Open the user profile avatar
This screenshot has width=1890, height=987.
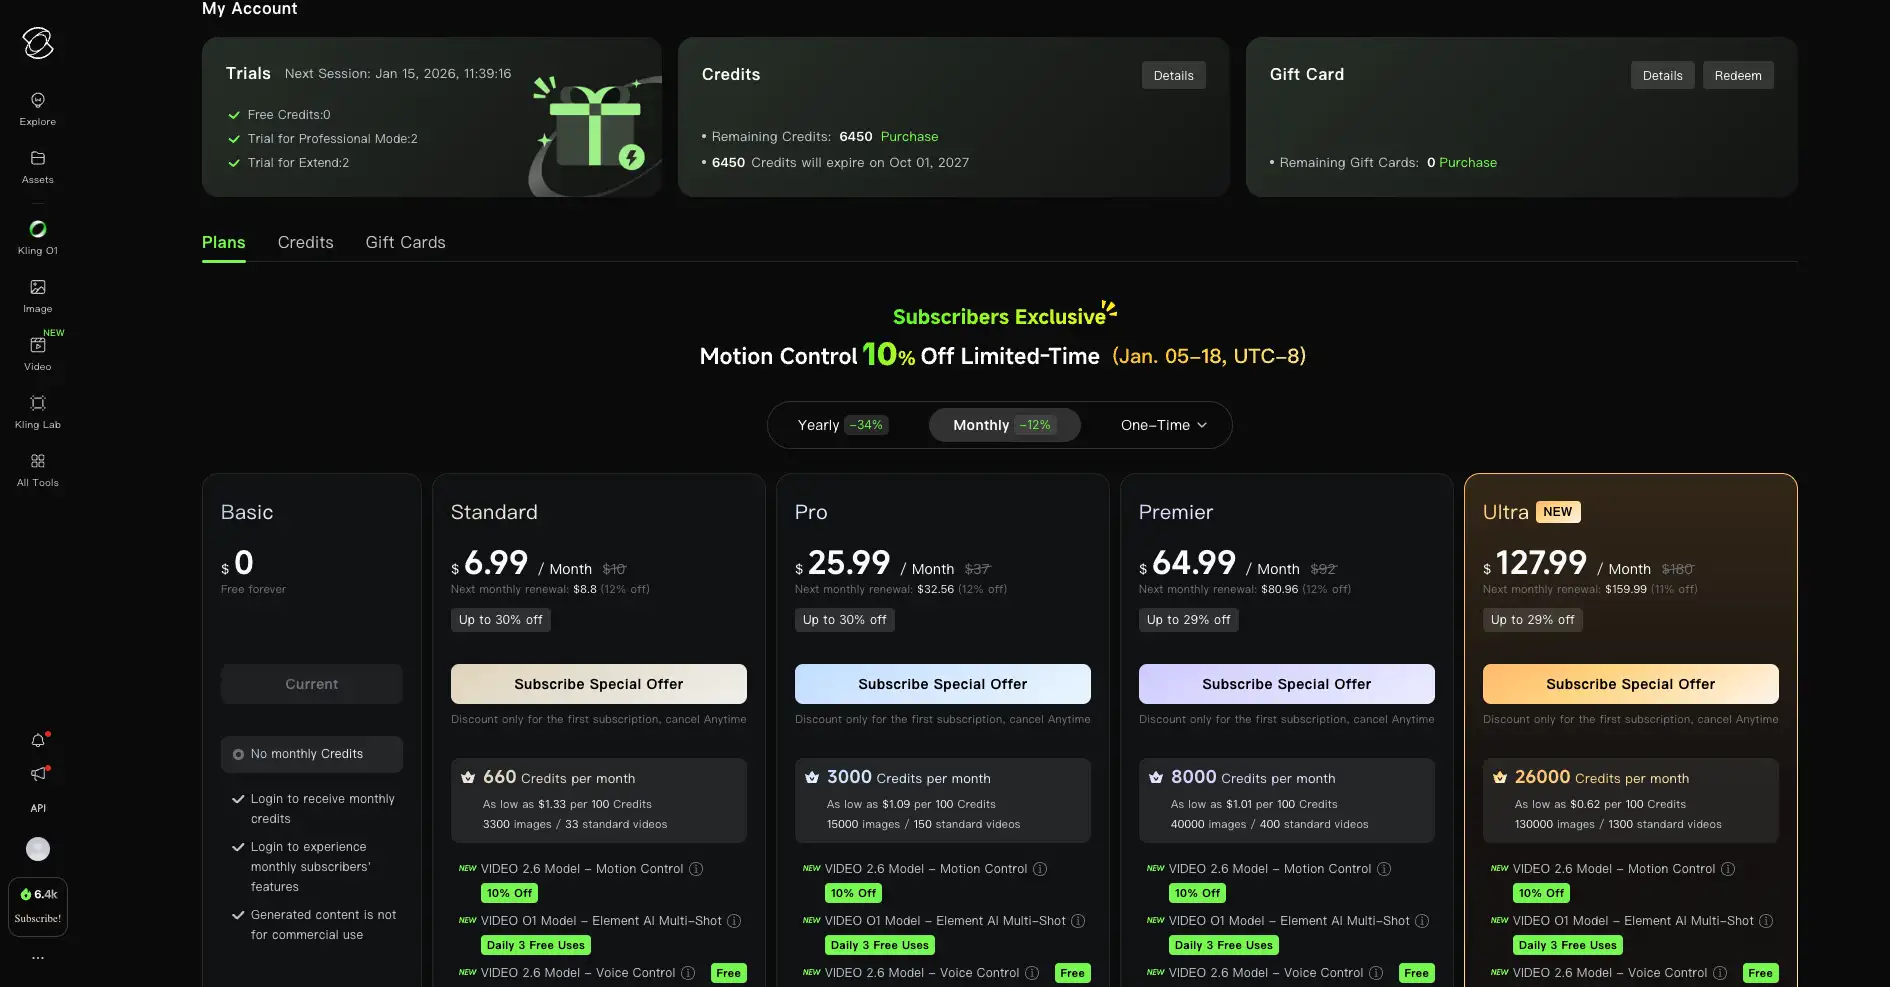pyautogui.click(x=38, y=849)
